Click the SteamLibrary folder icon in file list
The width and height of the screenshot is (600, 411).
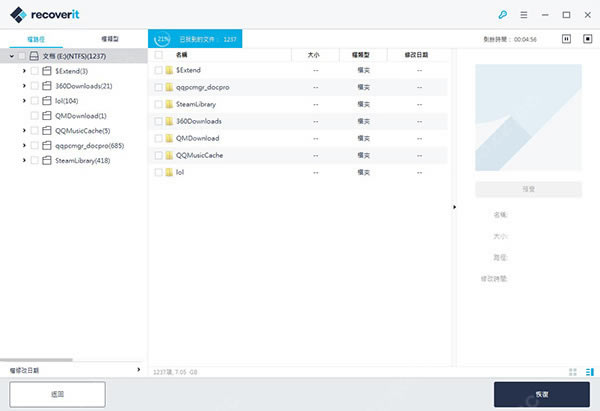[x=169, y=104]
